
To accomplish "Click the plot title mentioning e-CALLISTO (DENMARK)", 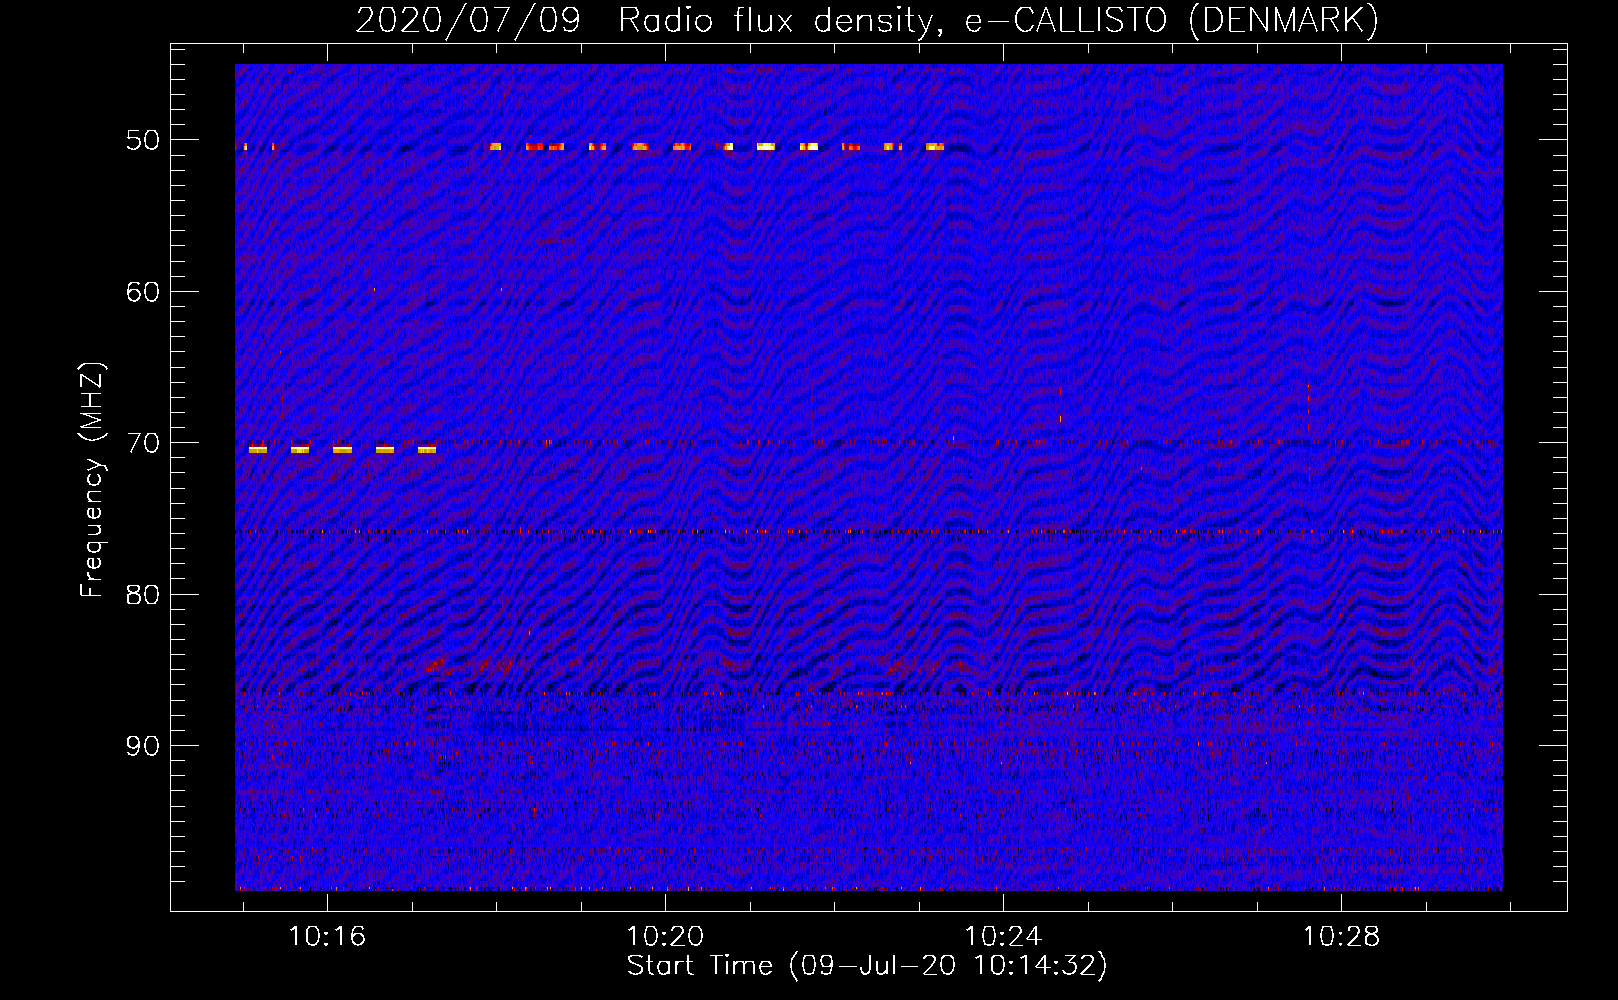I will 867,21.
